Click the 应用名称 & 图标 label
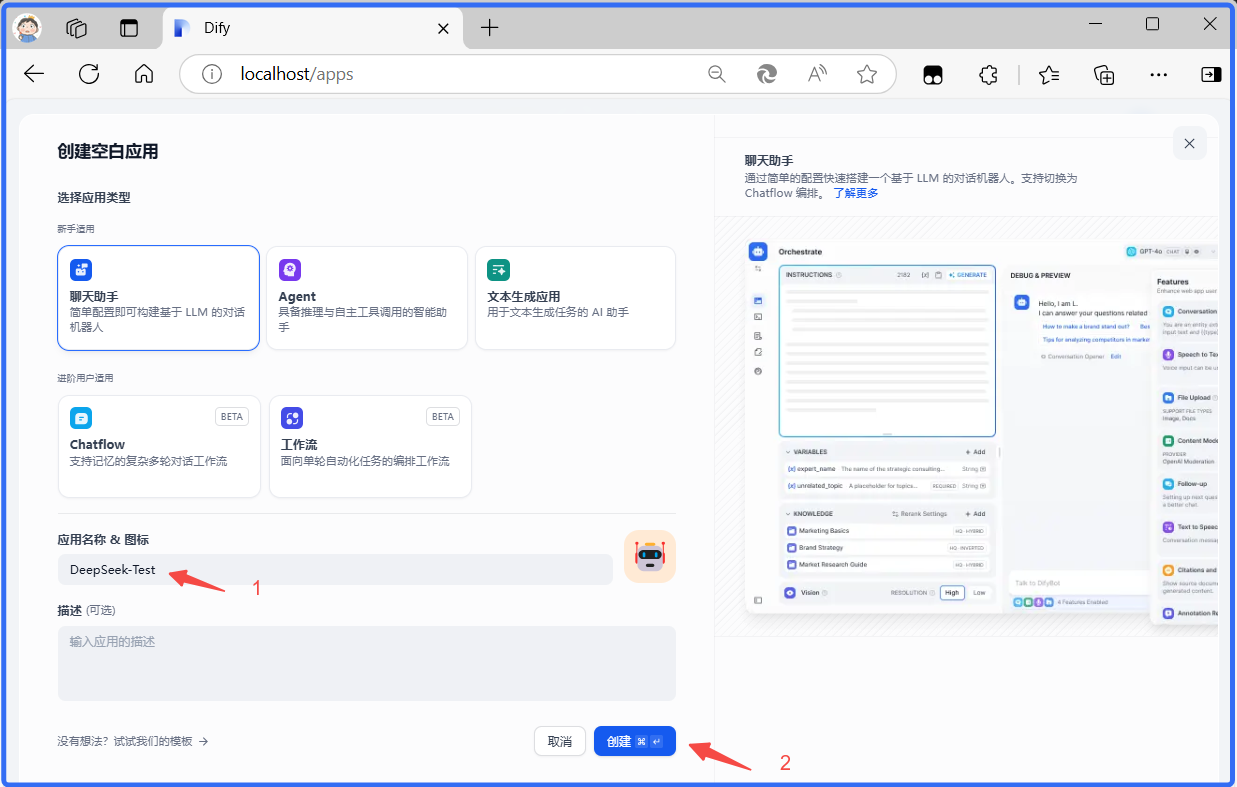Image resolution: width=1237 pixels, height=787 pixels. point(104,540)
